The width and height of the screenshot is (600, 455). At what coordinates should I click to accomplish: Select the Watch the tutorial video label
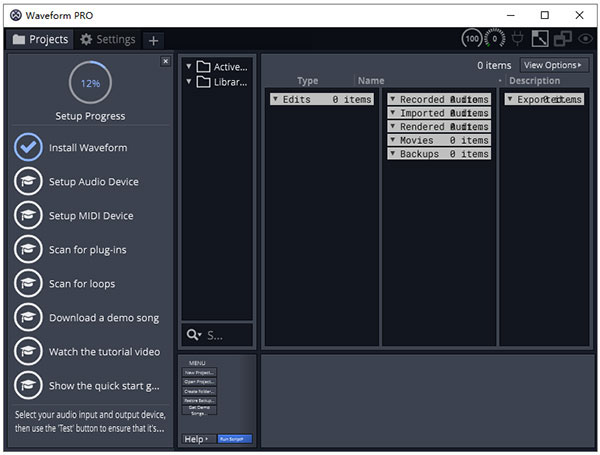[104, 352]
